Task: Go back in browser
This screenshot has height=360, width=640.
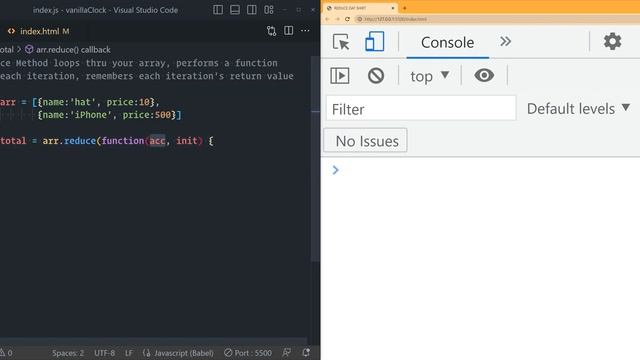Action: click(x=327, y=19)
